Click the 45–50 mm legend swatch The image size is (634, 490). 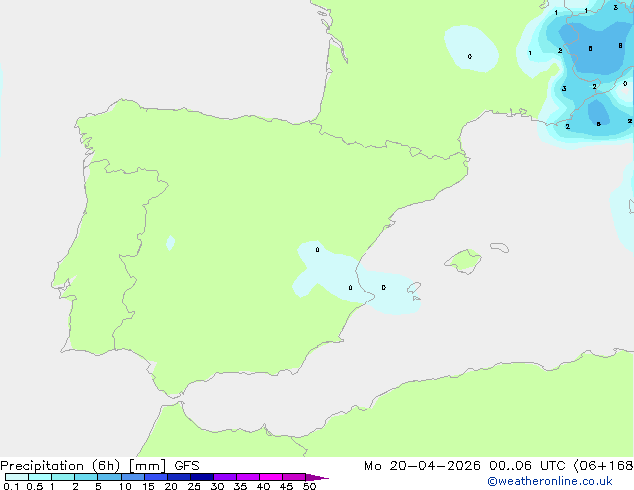[294, 477]
